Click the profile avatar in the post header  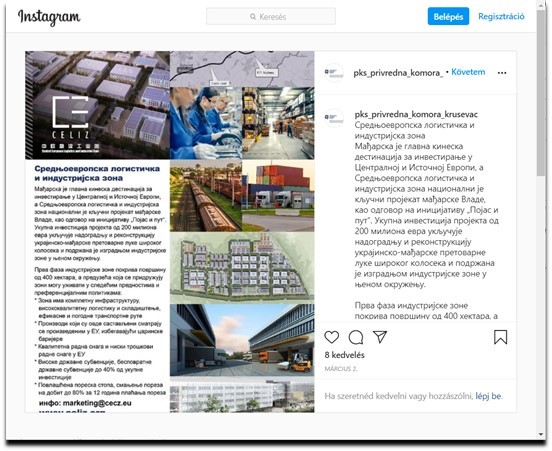333,73
